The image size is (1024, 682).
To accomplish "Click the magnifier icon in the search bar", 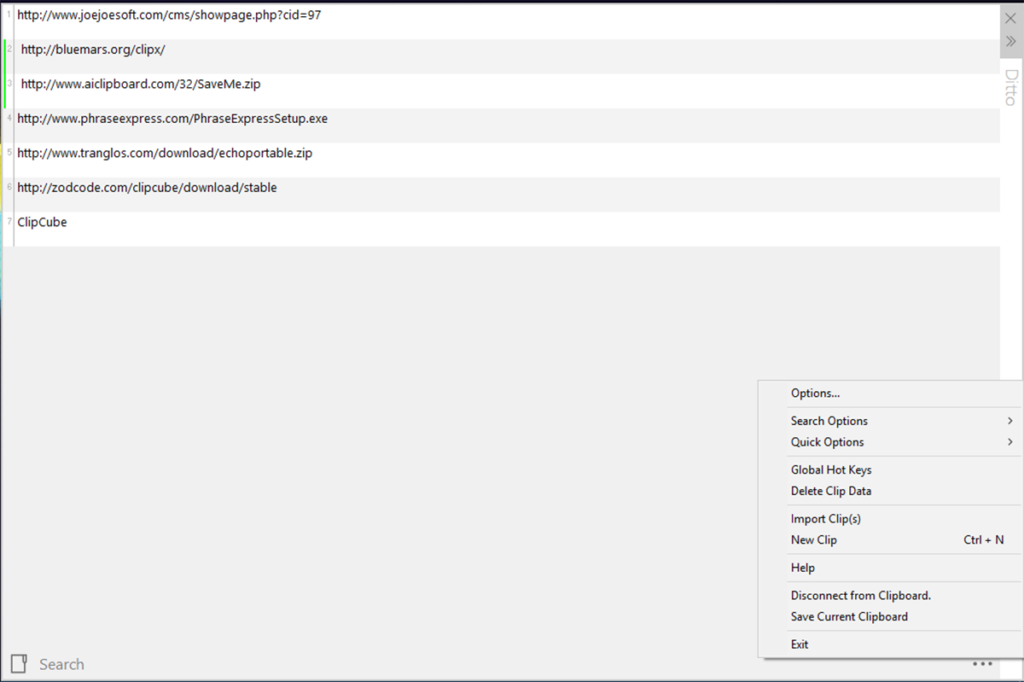I will [21, 663].
